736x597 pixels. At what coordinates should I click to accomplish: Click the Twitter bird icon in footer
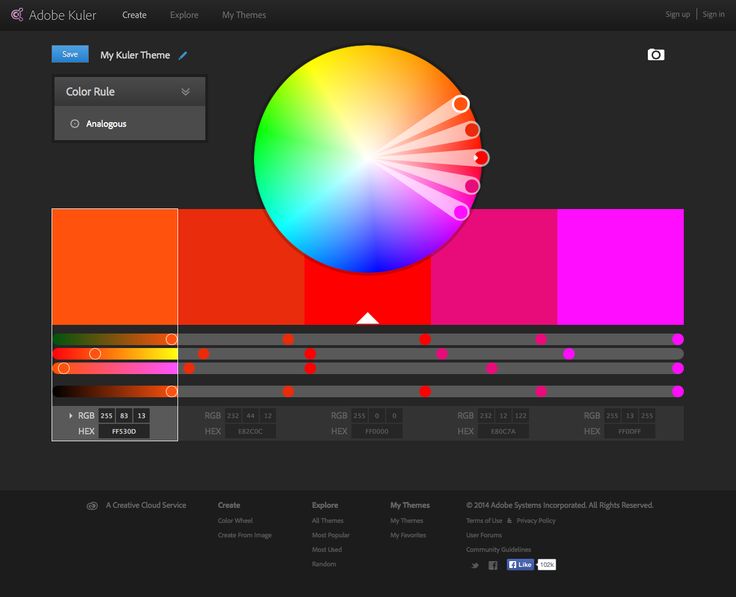coord(475,565)
